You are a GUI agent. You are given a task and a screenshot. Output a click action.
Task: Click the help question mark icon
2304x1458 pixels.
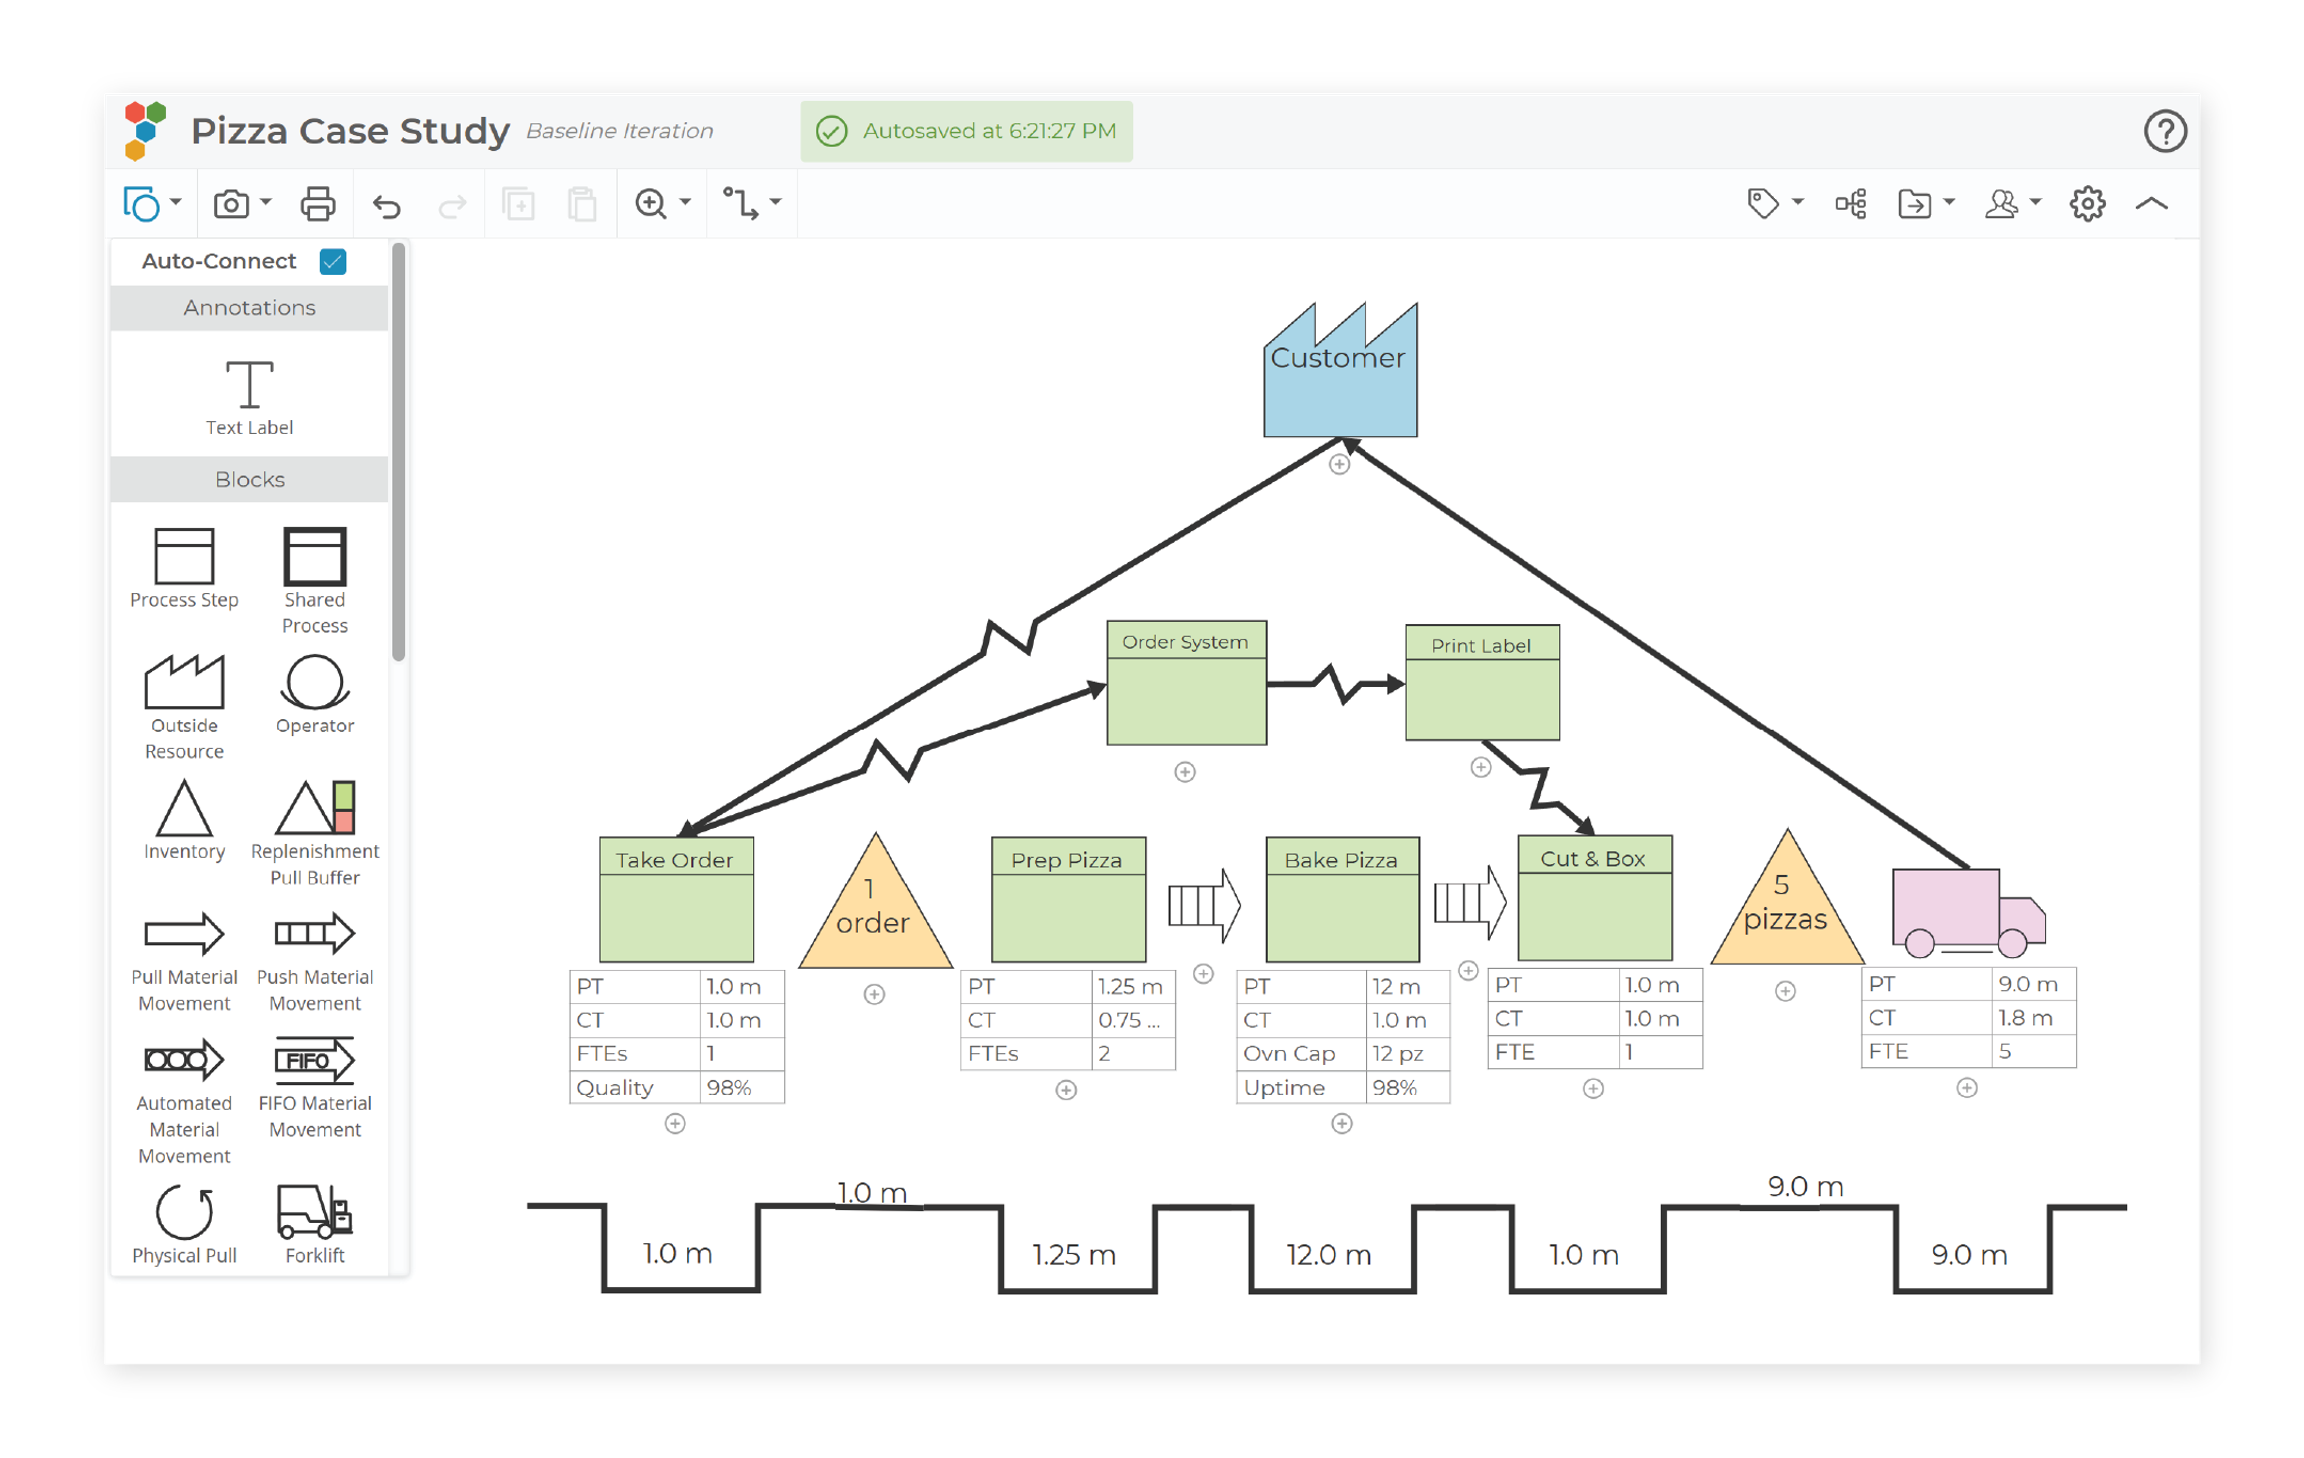click(x=2165, y=131)
